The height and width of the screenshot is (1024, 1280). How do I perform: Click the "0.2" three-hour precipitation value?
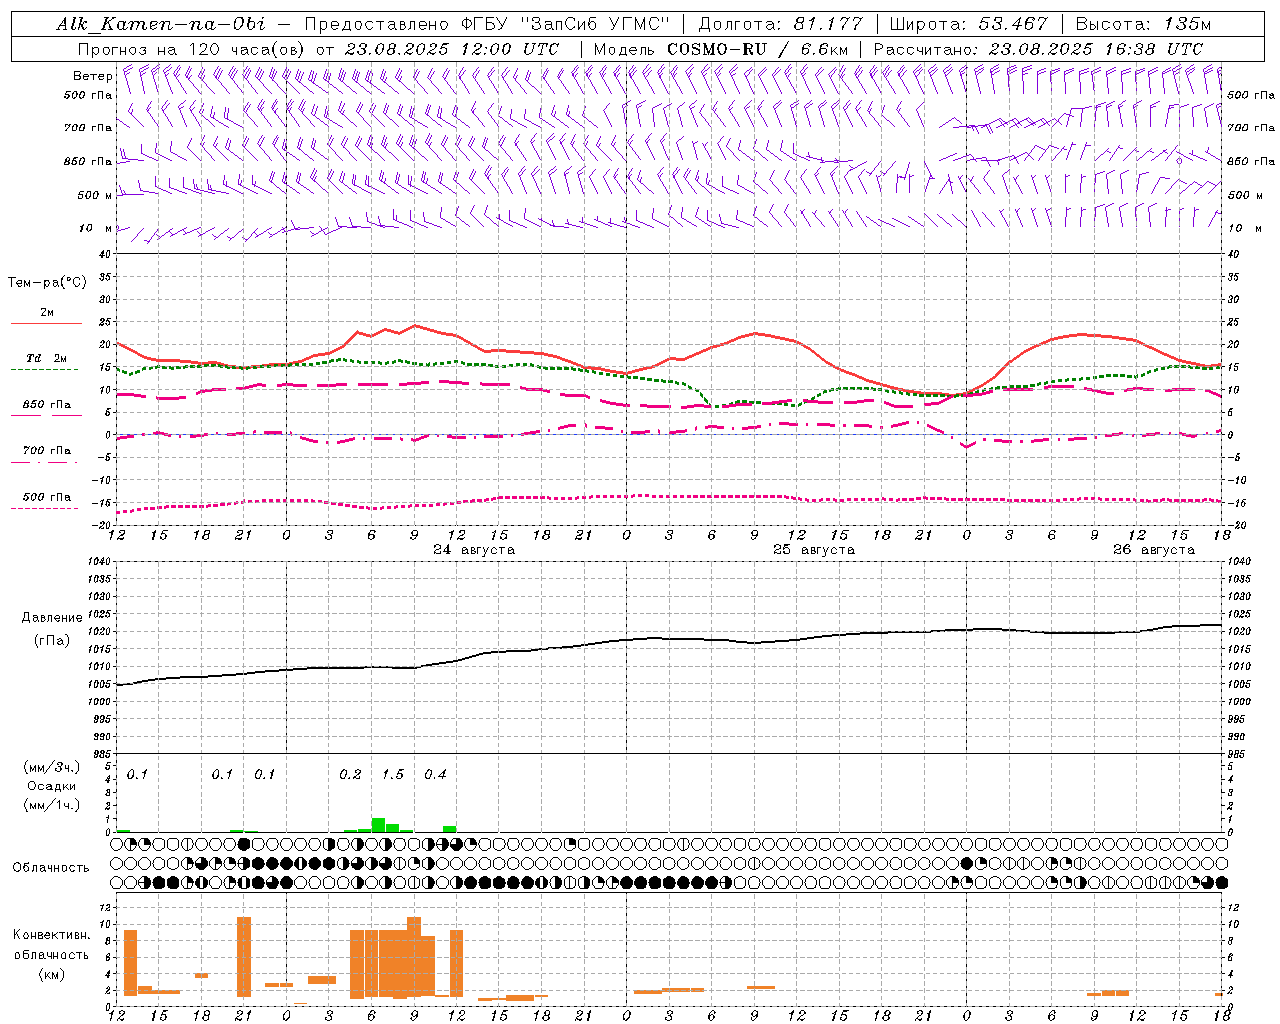pos(350,774)
